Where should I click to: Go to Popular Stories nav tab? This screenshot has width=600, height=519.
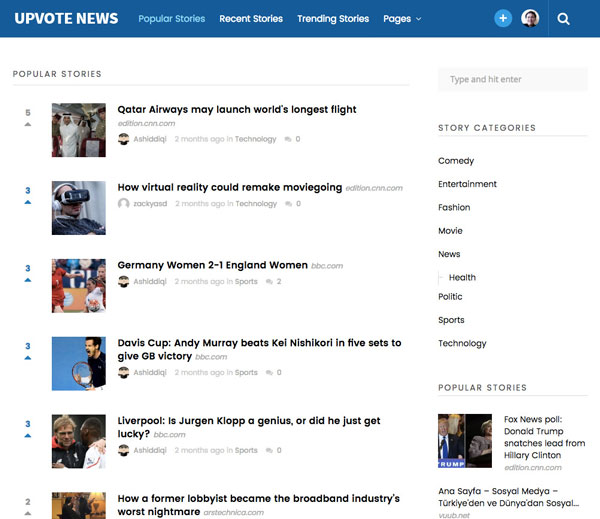(x=171, y=19)
